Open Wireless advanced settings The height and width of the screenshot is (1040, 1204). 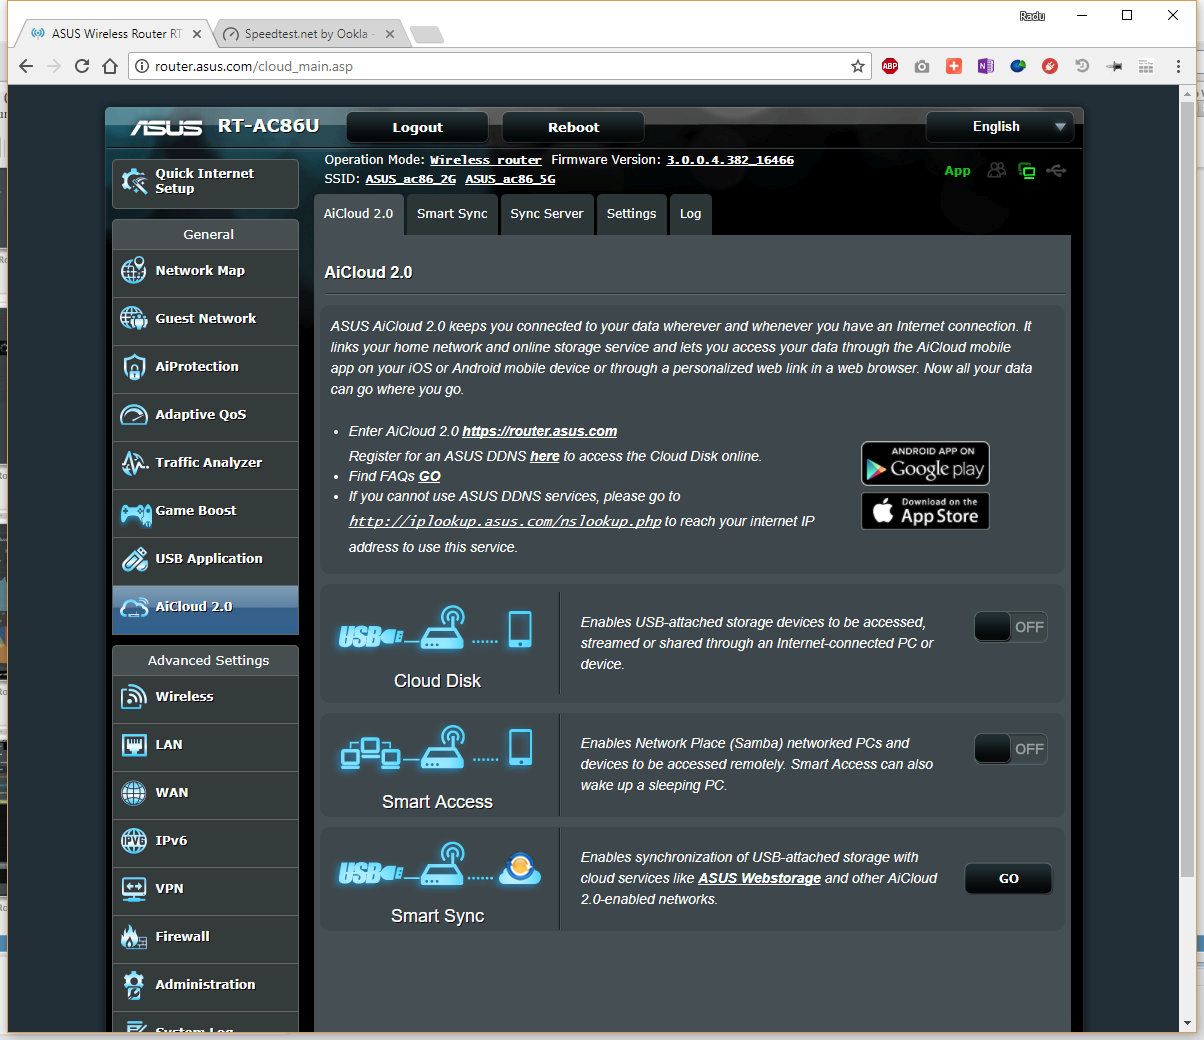pos(205,697)
